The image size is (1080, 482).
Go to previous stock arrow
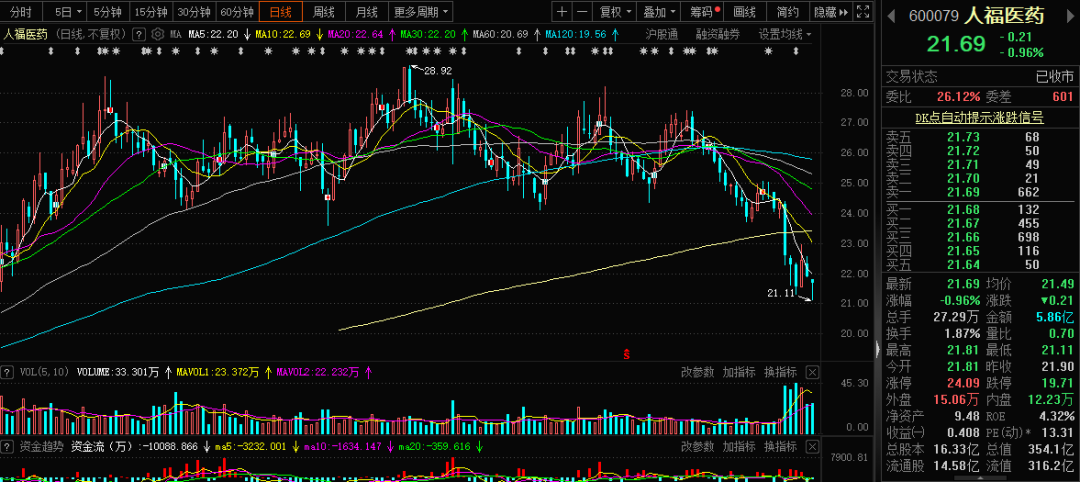point(890,15)
